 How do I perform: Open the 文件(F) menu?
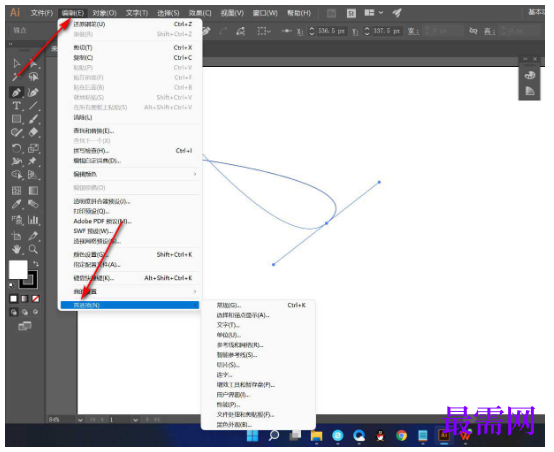point(42,13)
